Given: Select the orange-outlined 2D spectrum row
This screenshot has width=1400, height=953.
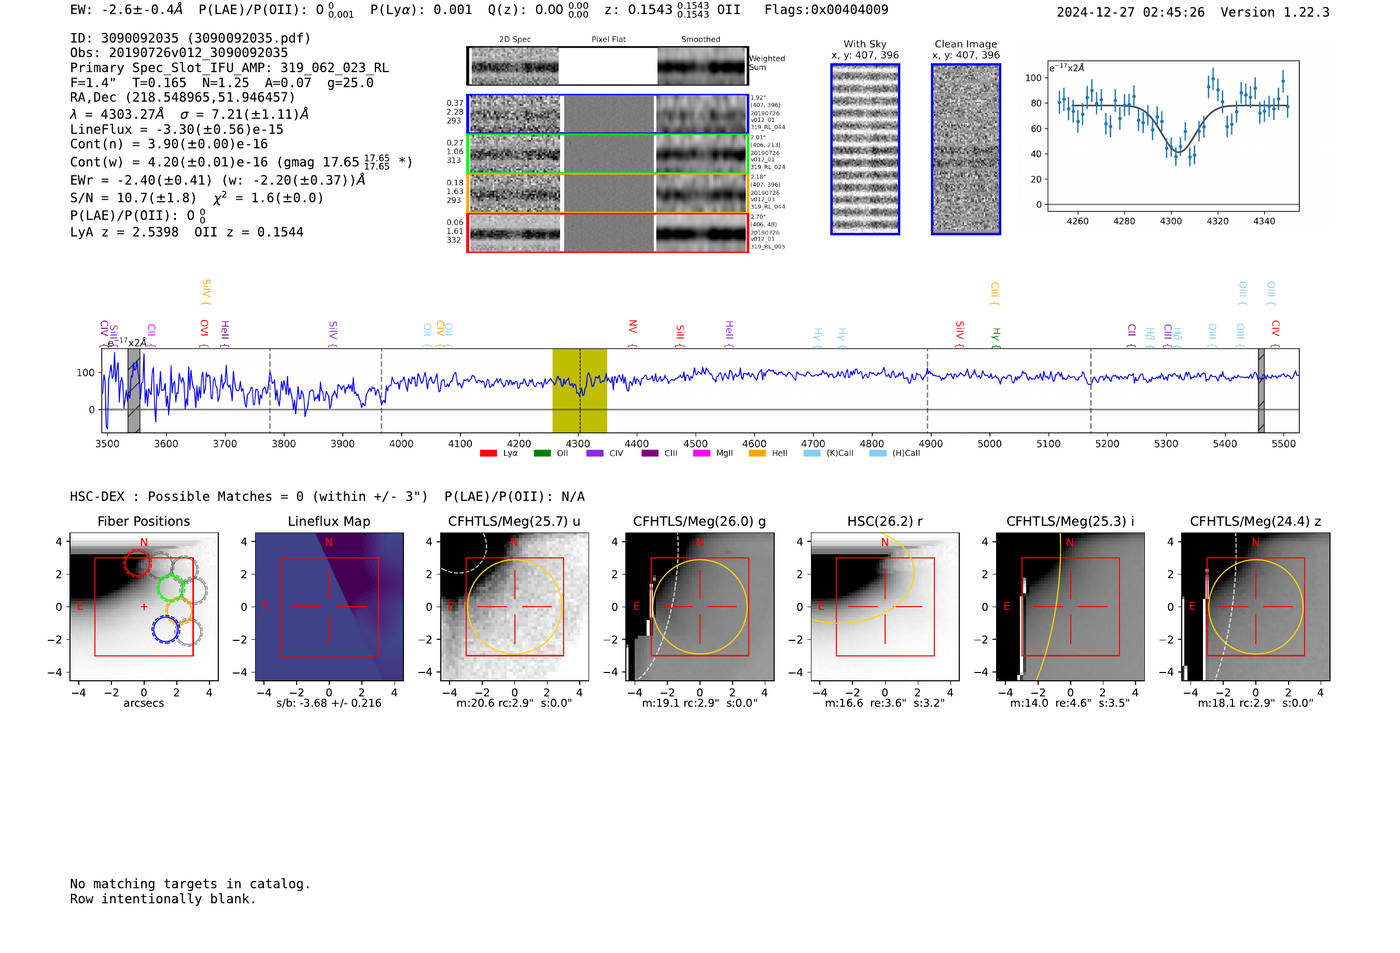Looking at the screenshot, I should pyautogui.click(x=608, y=193).
